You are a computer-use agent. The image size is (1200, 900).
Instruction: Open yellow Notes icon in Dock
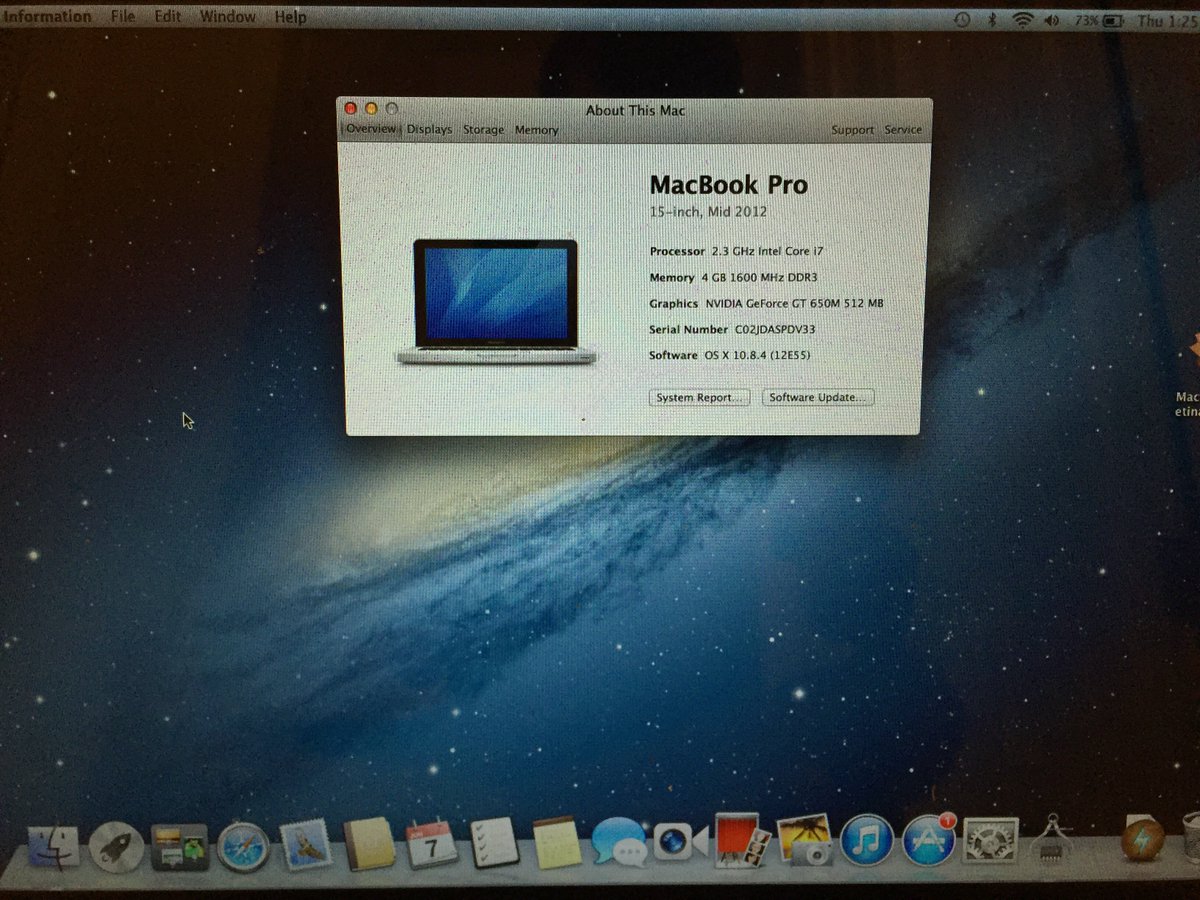point(557,845)
